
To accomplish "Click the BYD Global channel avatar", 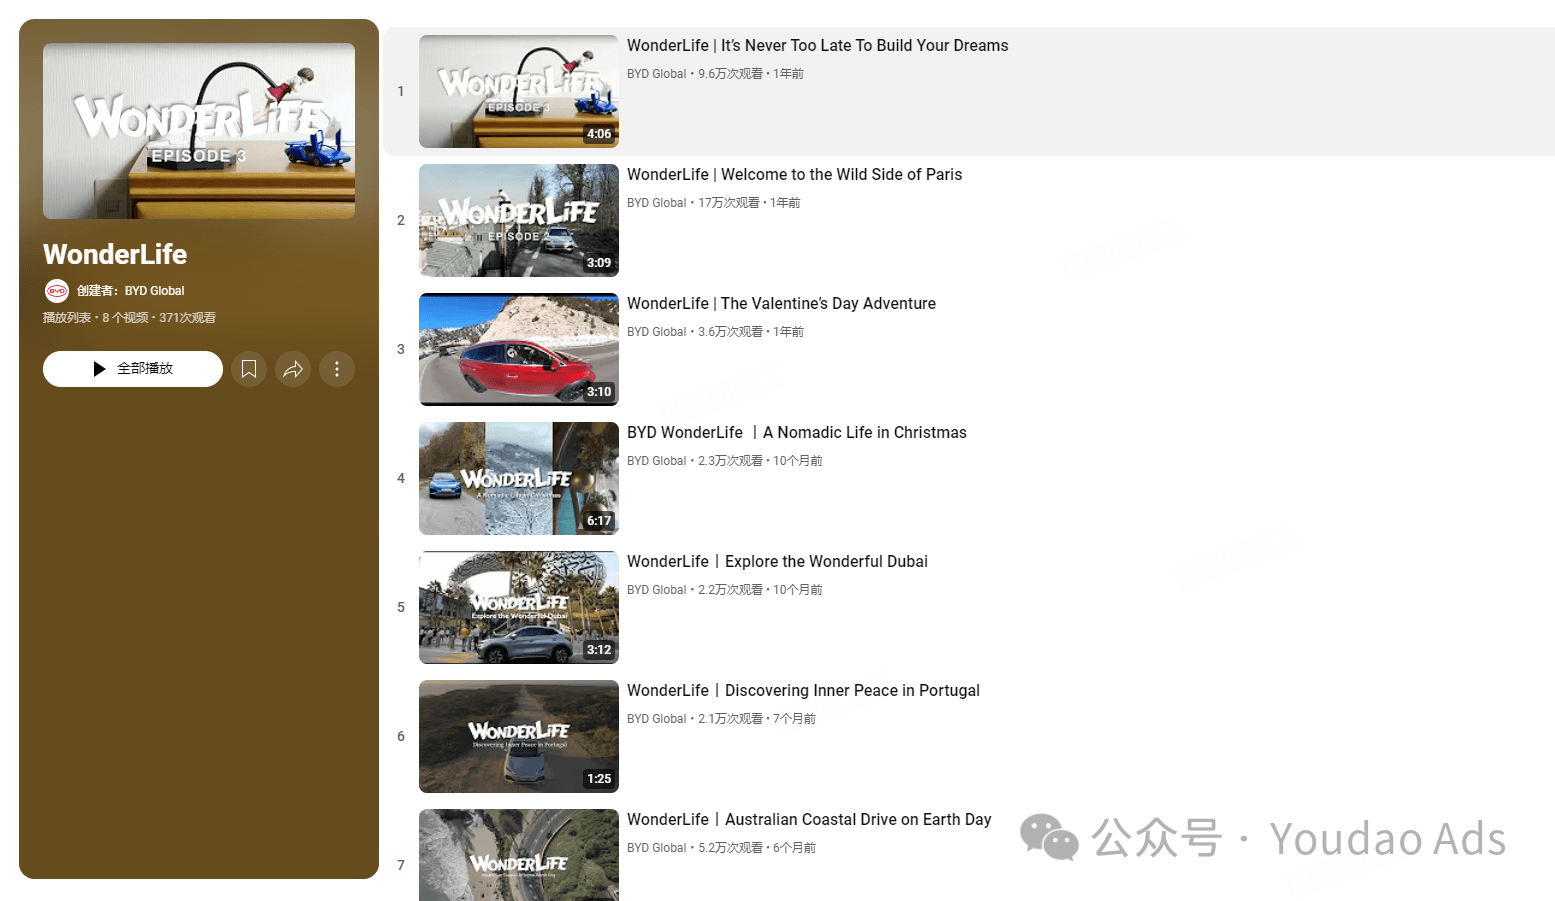I will [x=57, y=291].
